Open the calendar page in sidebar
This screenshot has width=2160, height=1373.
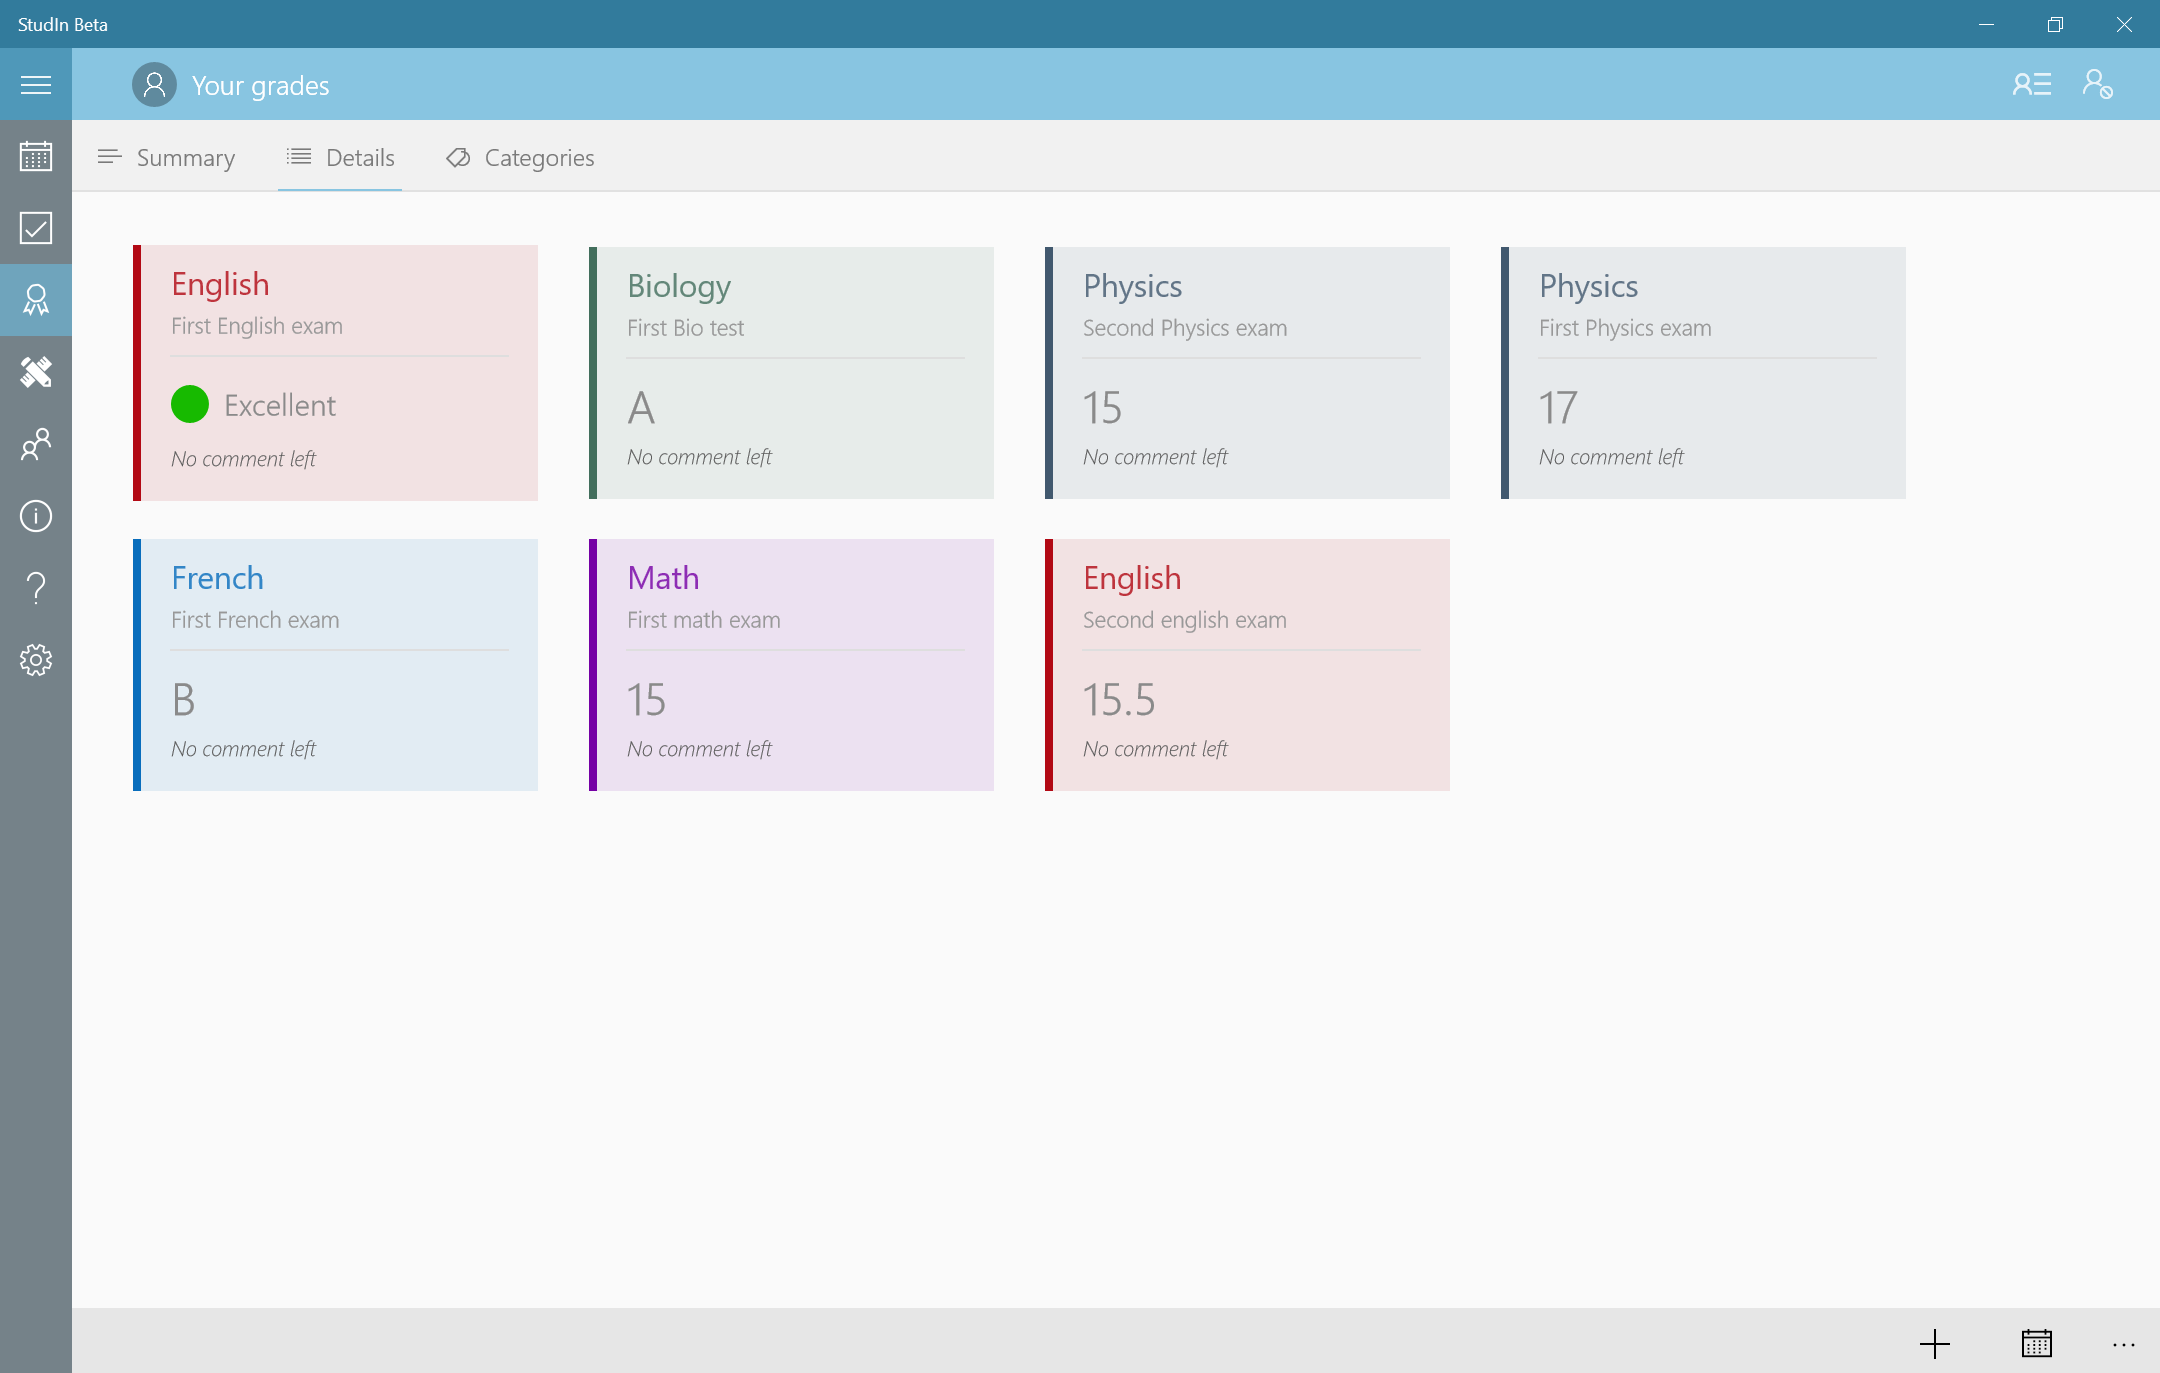click(x=36, y=156)
